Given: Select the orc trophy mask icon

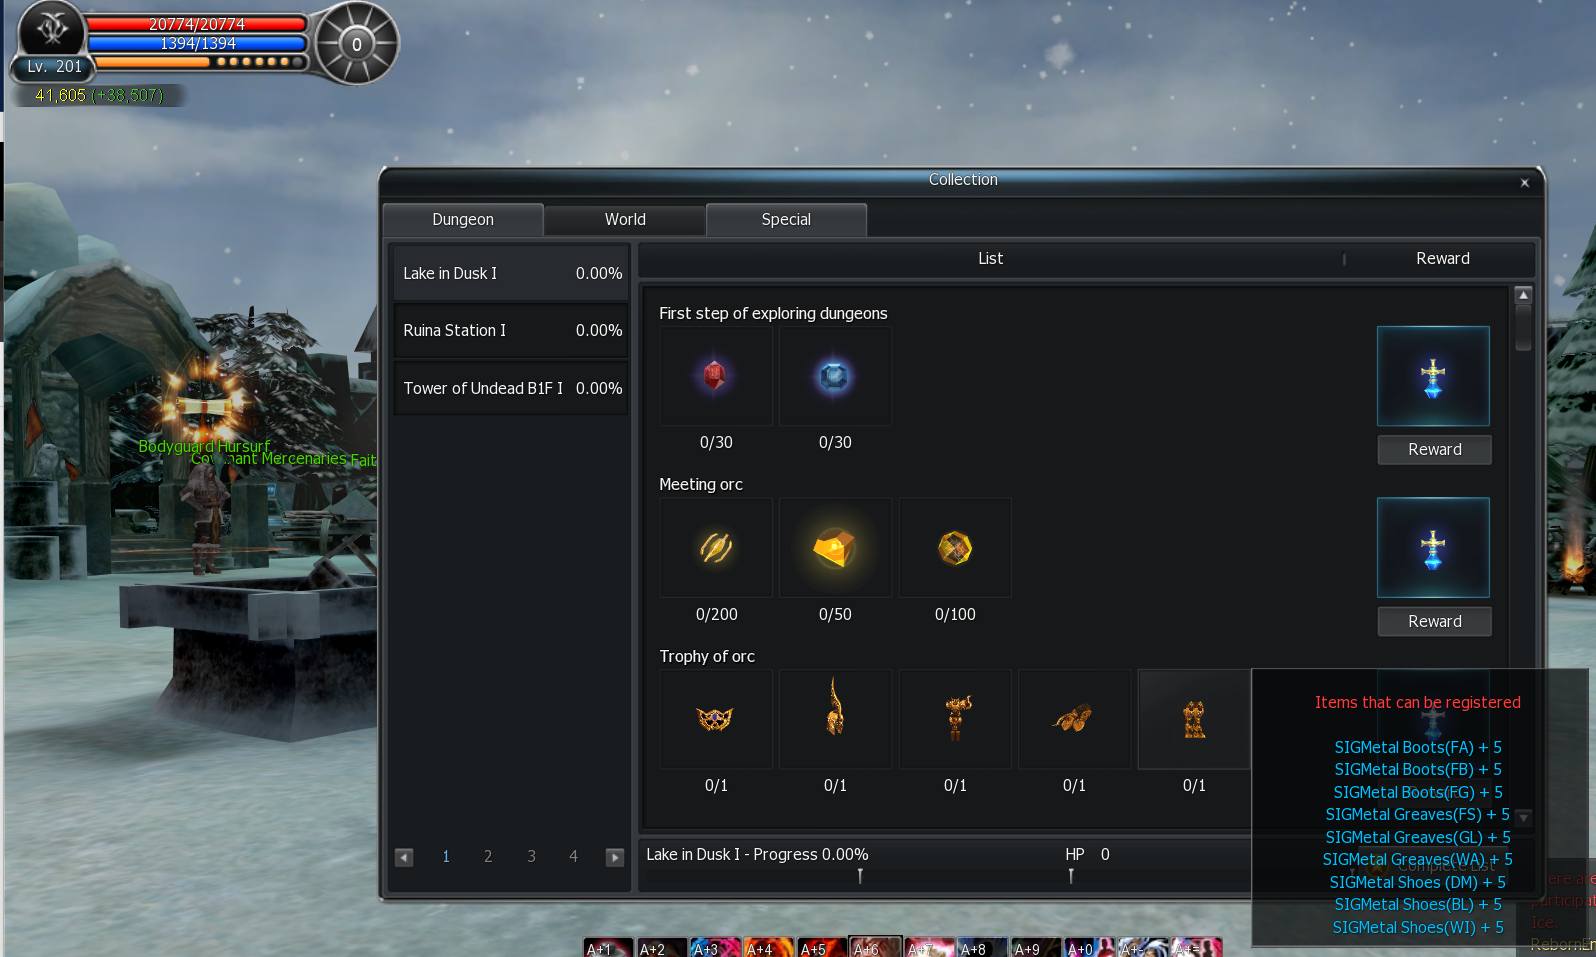Looking at the screenshot, I should pyautogui.click(x=716, y=719).
